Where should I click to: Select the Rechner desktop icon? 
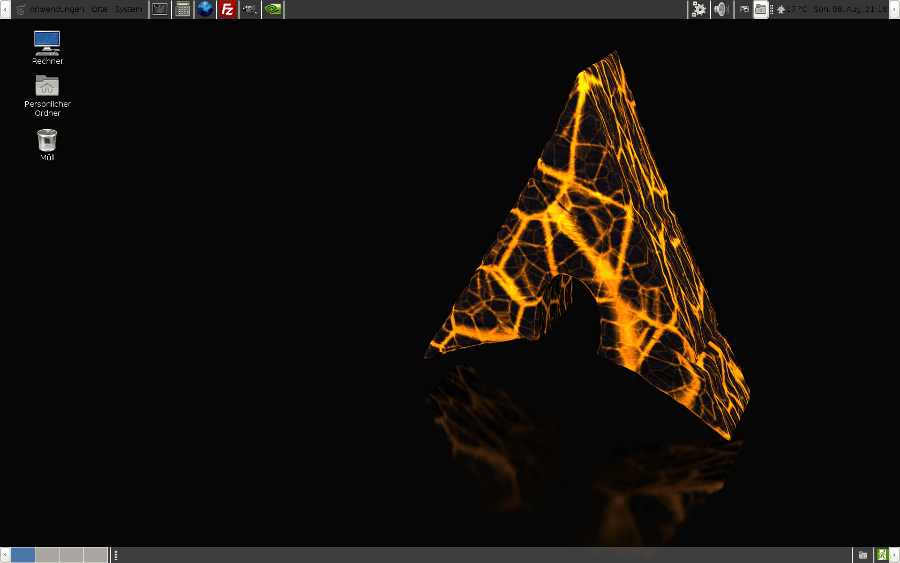click(x=47, y=47)
